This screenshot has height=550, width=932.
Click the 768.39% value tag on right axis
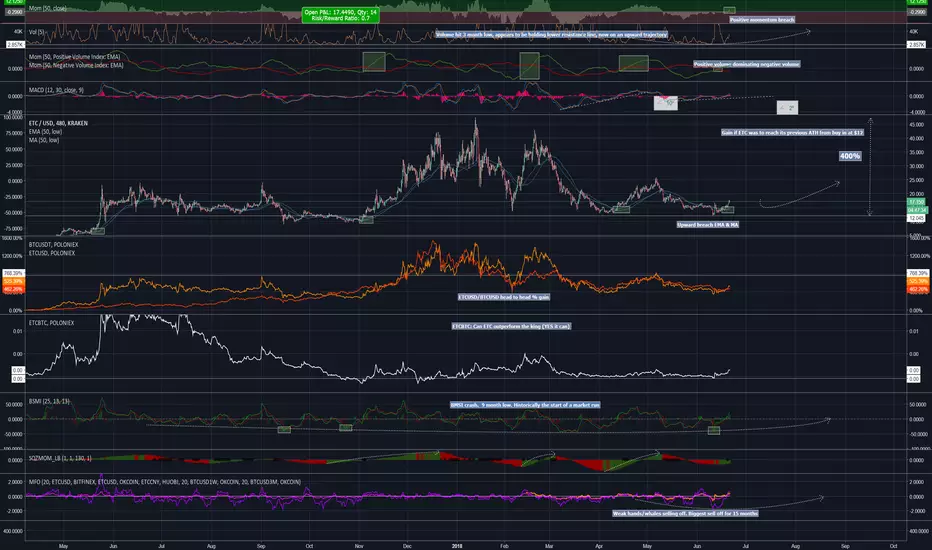point(918,273)
